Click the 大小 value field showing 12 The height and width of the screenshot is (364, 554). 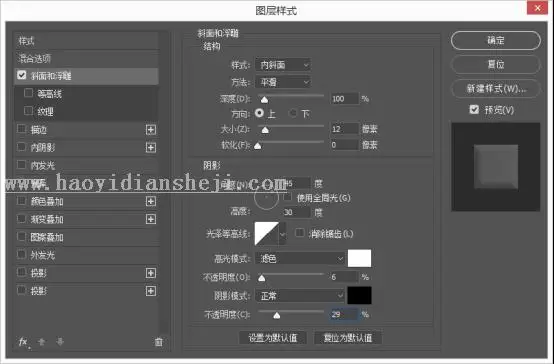coord(345,129)
